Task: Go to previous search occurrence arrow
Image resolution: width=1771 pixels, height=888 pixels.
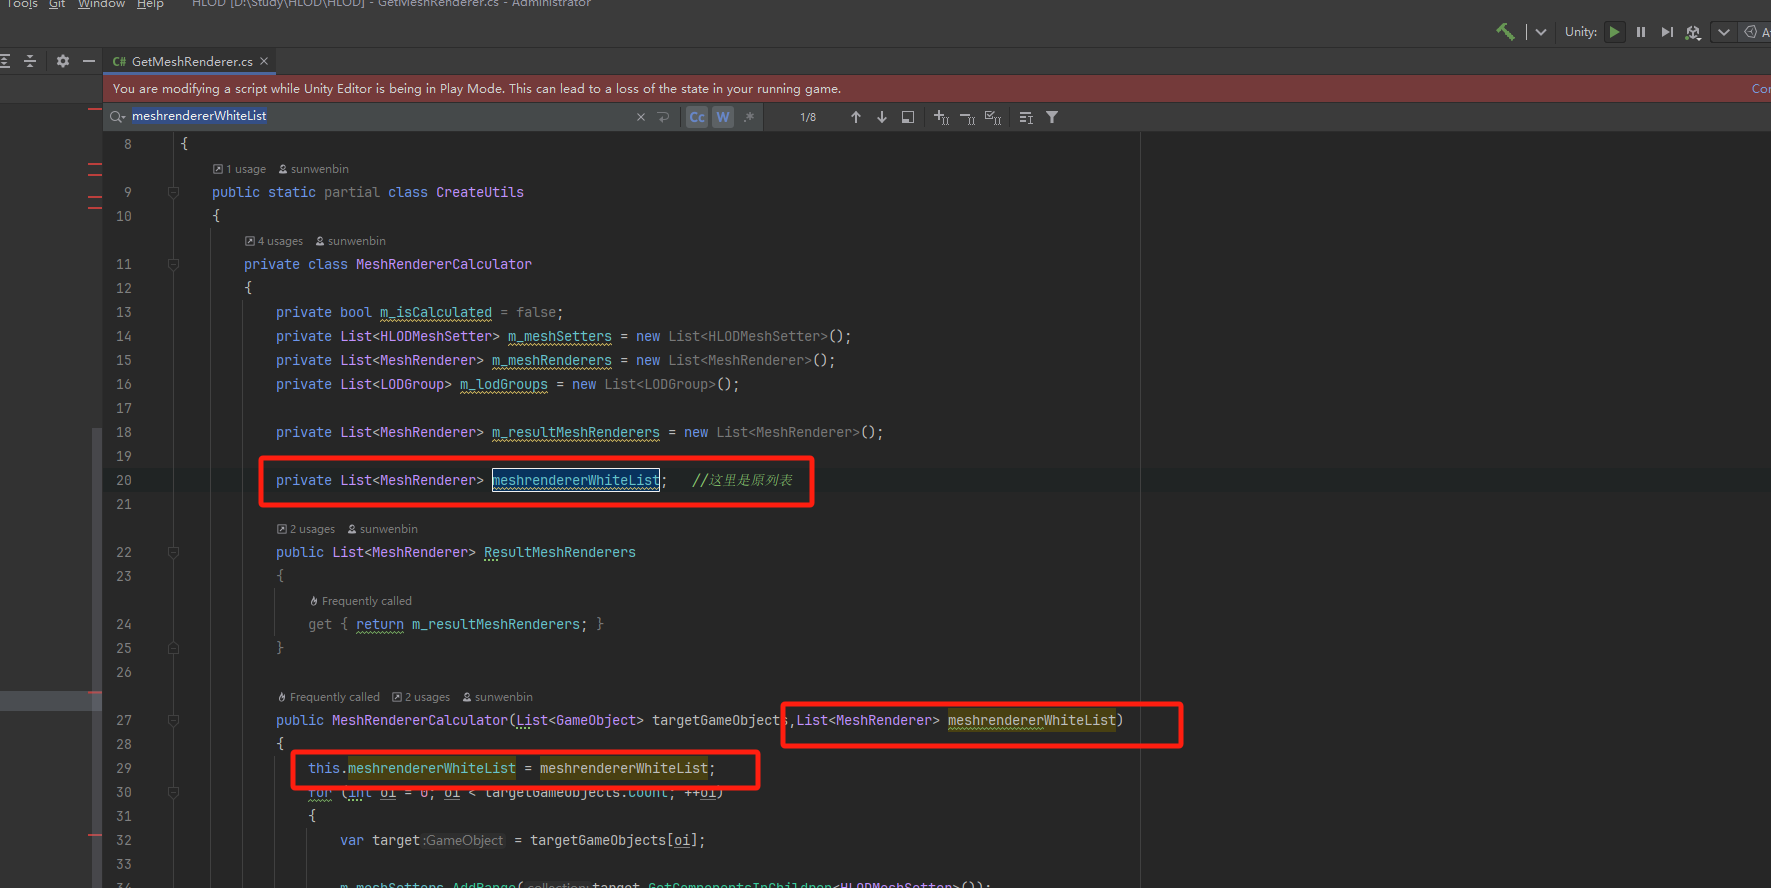Action: [x=856, y=117]
